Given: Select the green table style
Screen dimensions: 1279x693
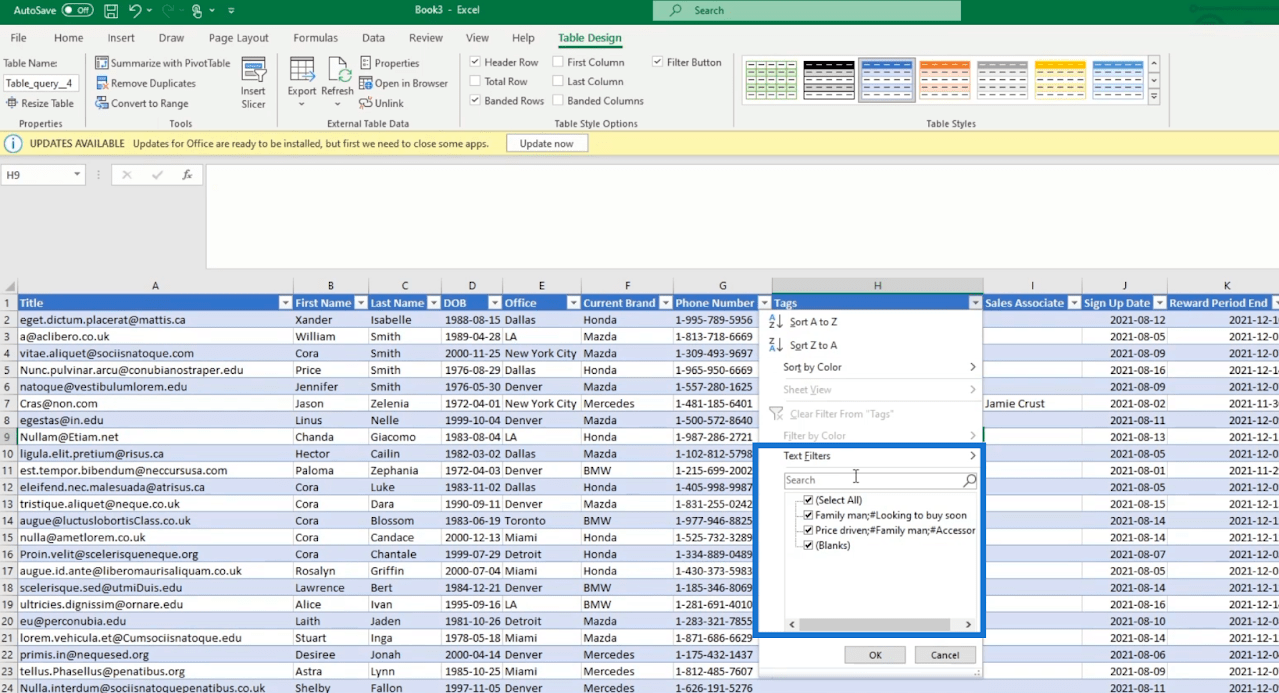Looking at the screenshot, I should tap(771, 80).
